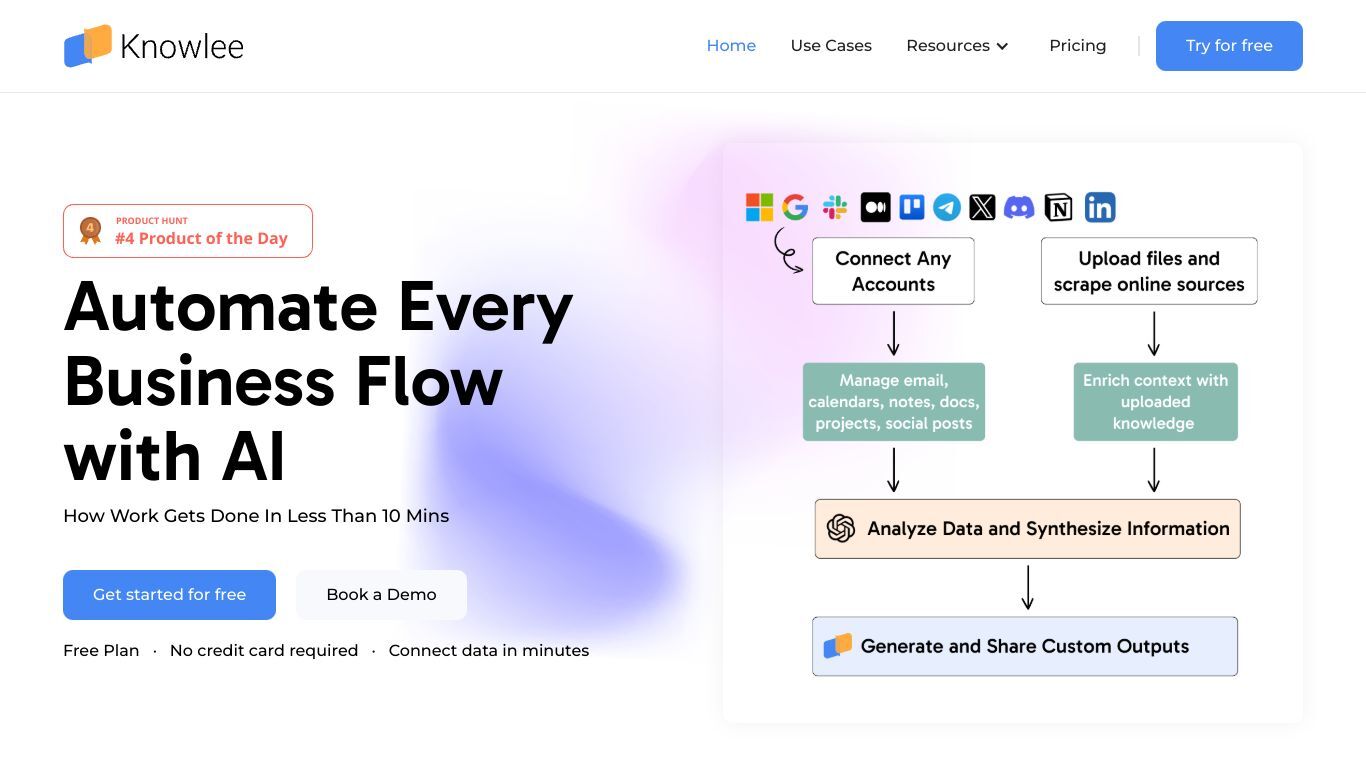
Task: Click How Work Gets Done In Less Than 10 Mins
Action: [x=256, y=516]
